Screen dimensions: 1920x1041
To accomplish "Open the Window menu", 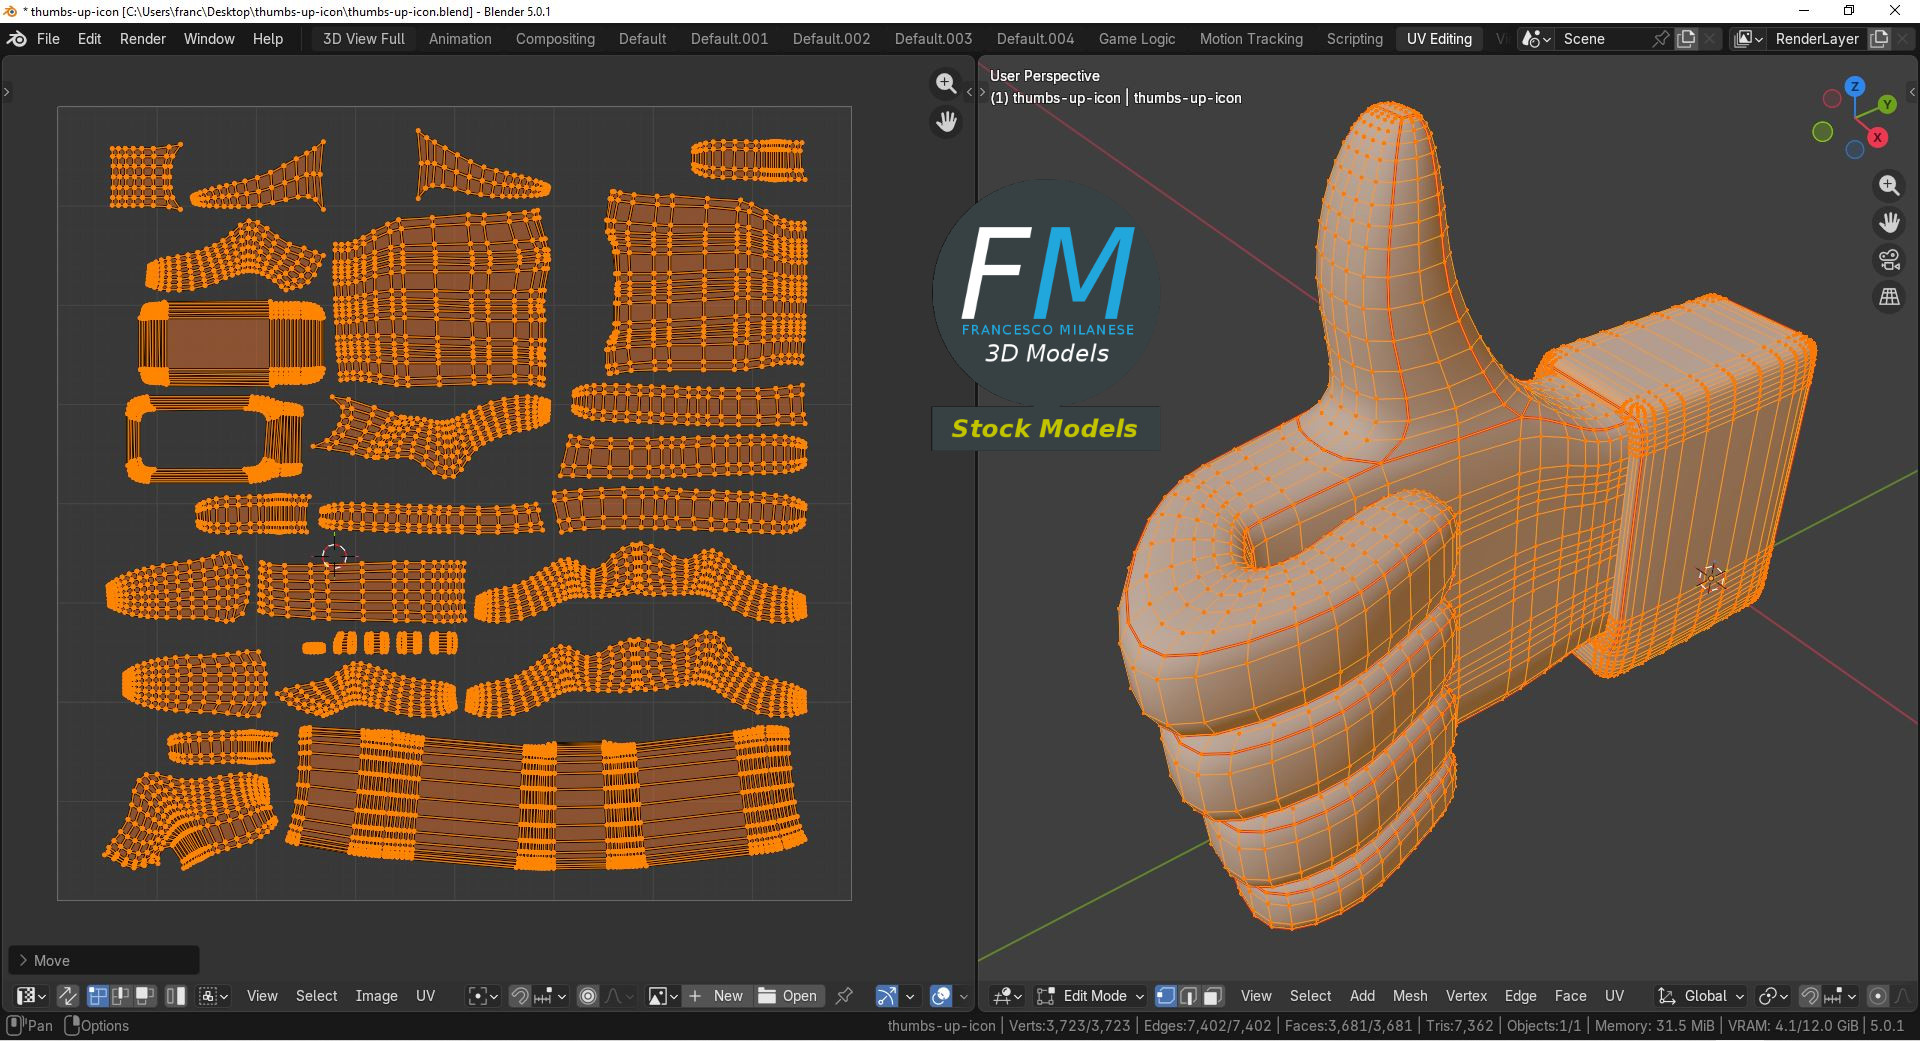I will click(209, 39).
